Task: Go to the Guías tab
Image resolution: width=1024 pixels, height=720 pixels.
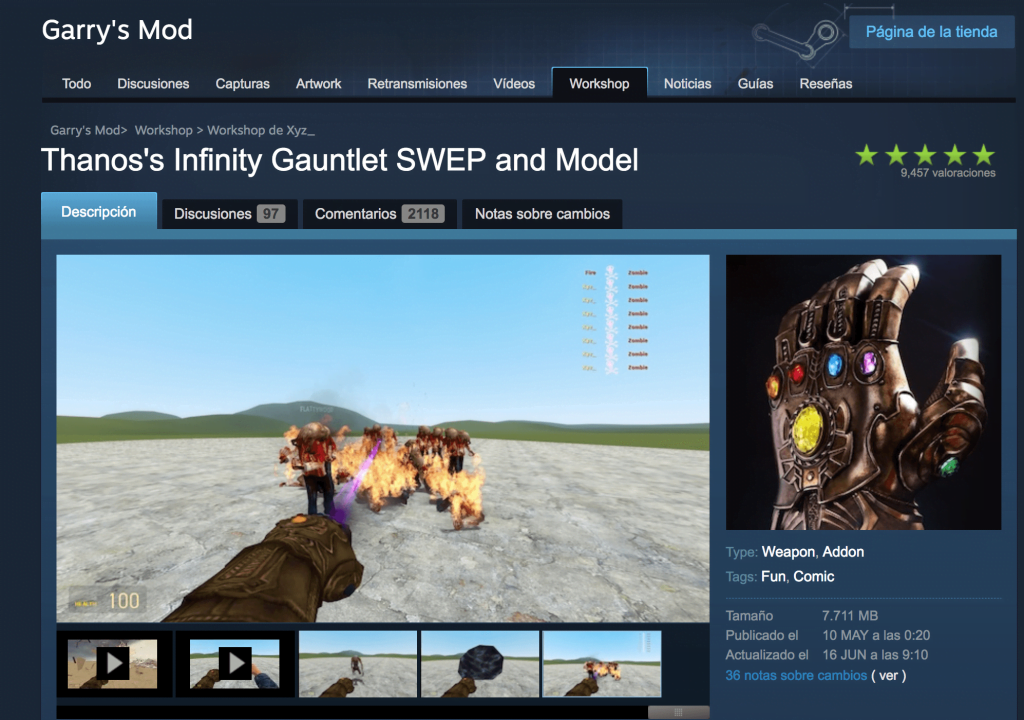Action: (756, 84)
